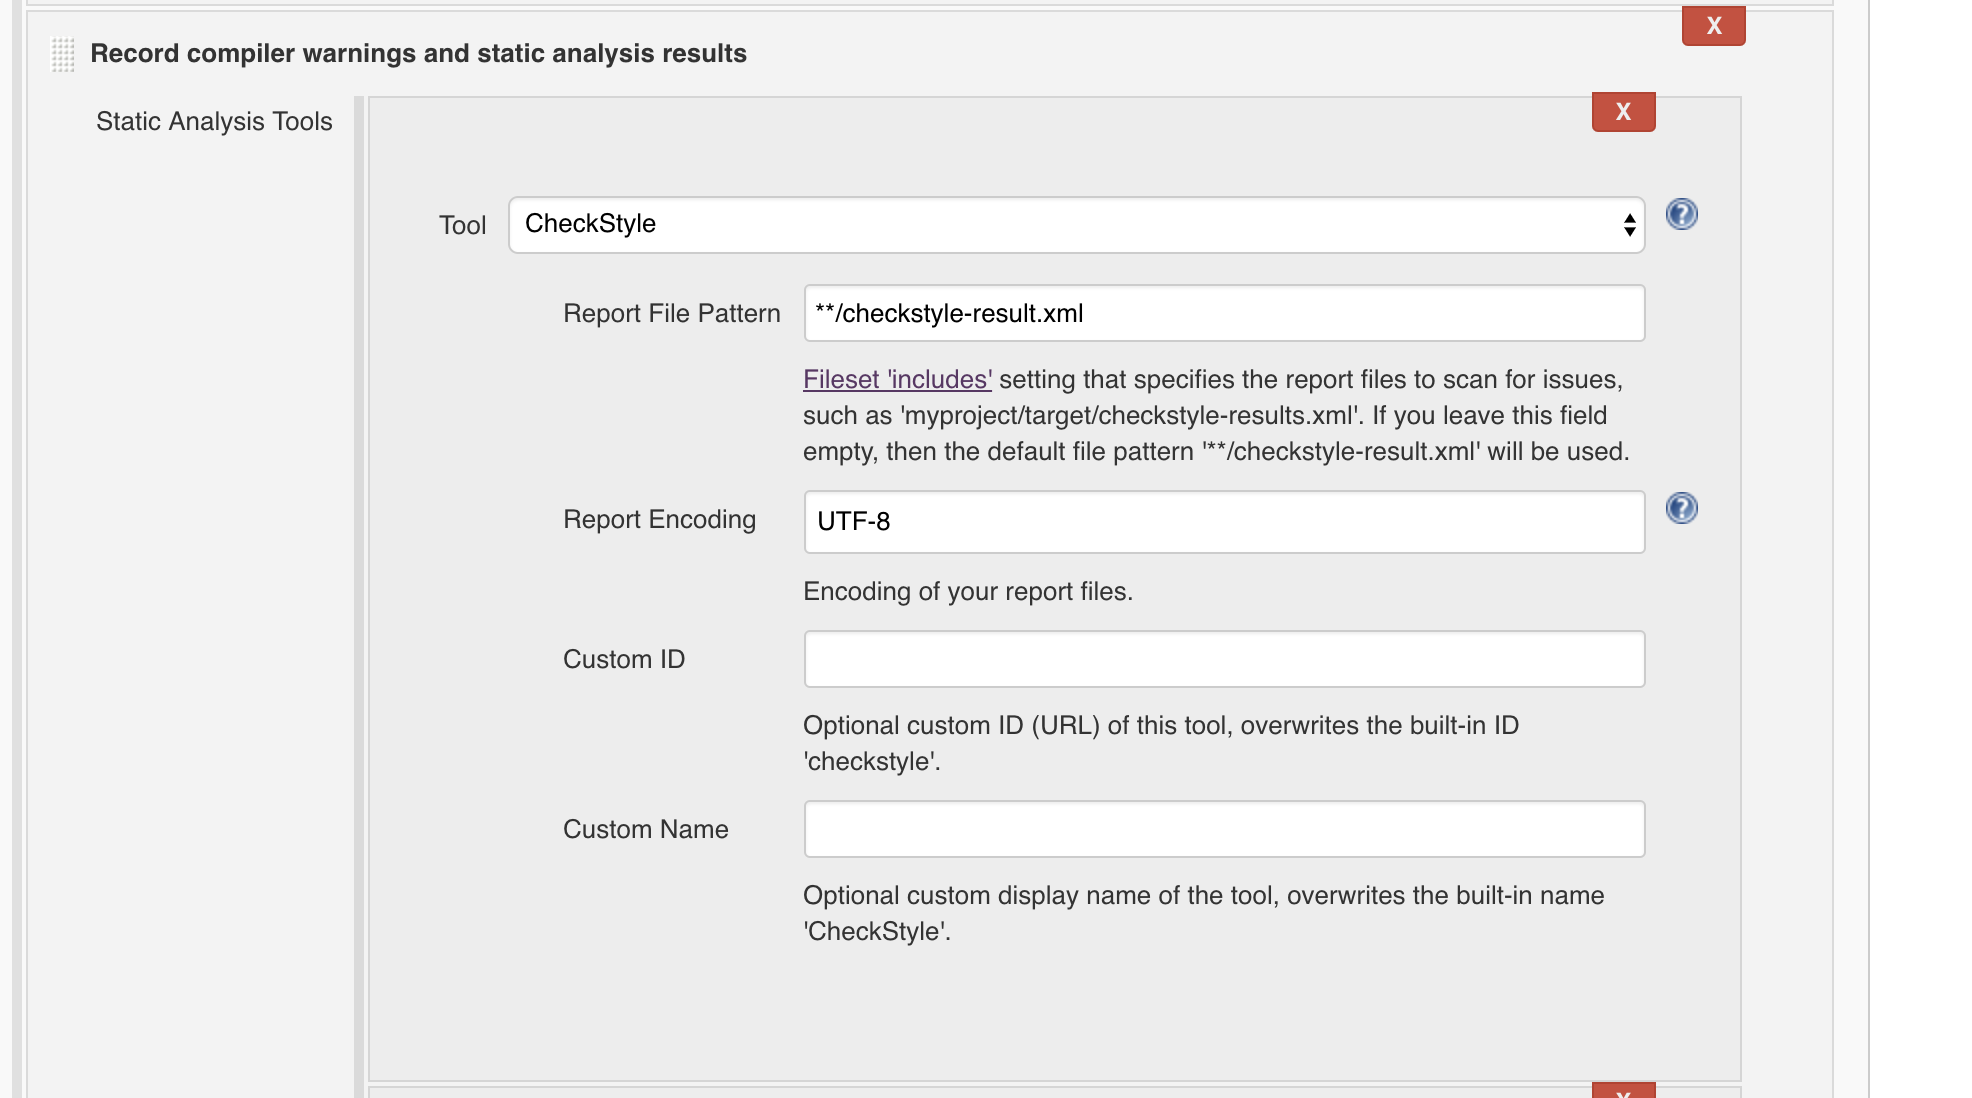Viewport: 1972px width, 1098px height.
Task: Click the help icon beside Tool dropdown
Action: pos(1681,214)
